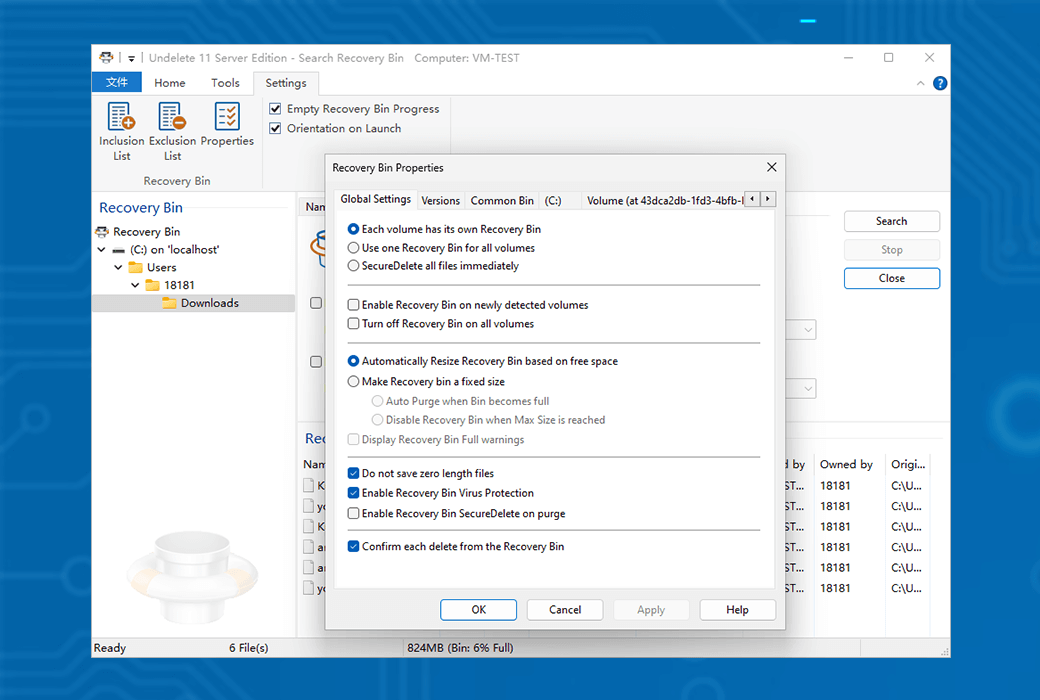Enable Recovery Bin SecureDelete on purge

[354, 514]
